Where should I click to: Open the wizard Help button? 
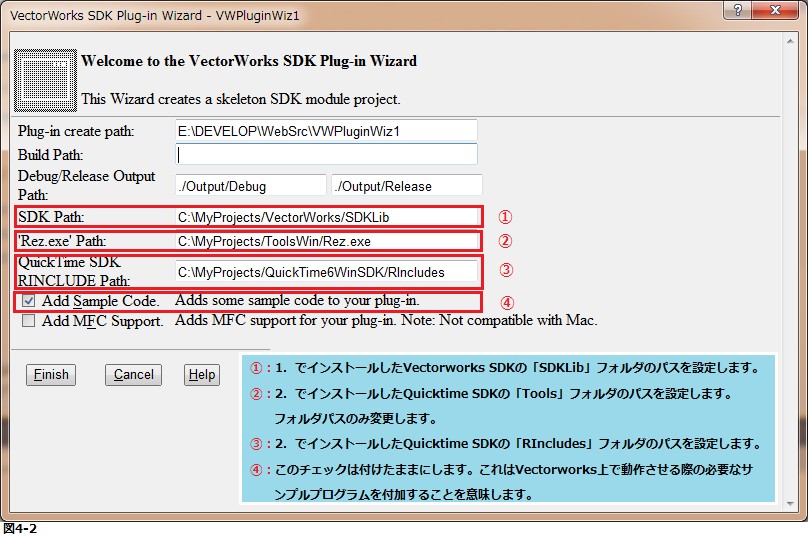click(x=201, y=375)
